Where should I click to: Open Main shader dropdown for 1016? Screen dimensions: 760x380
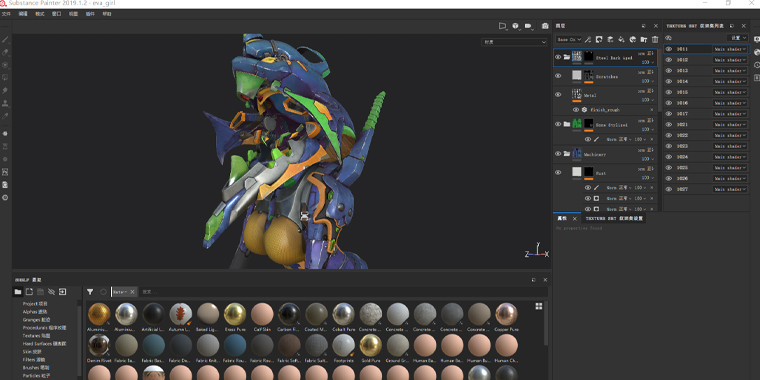[x=730, y=103]
